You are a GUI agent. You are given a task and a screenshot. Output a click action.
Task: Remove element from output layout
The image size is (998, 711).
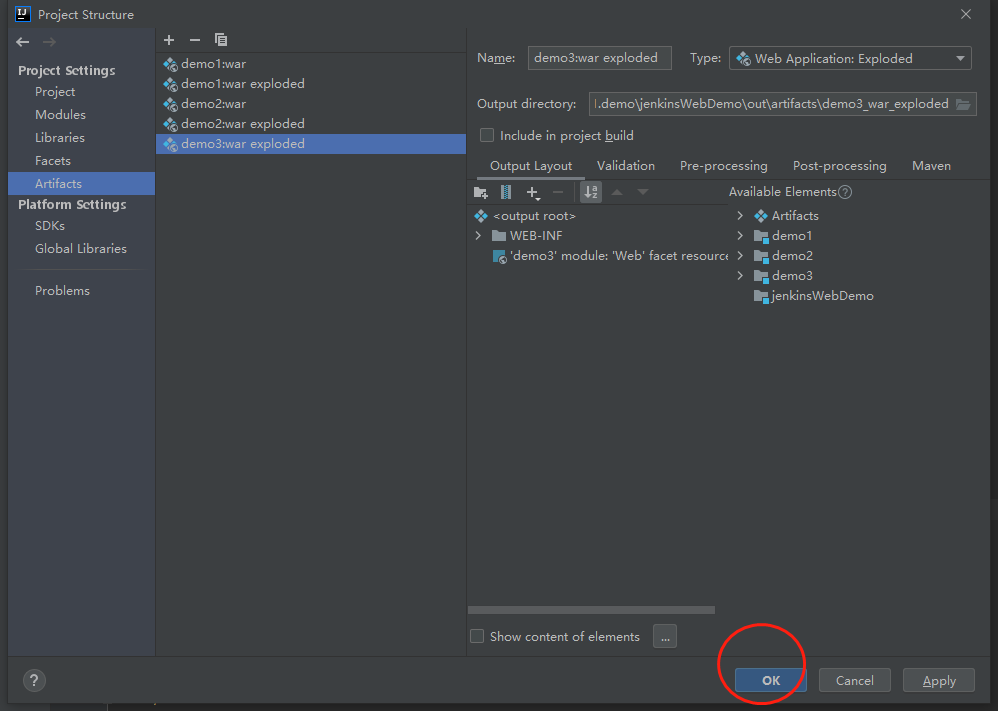point(558,192)
